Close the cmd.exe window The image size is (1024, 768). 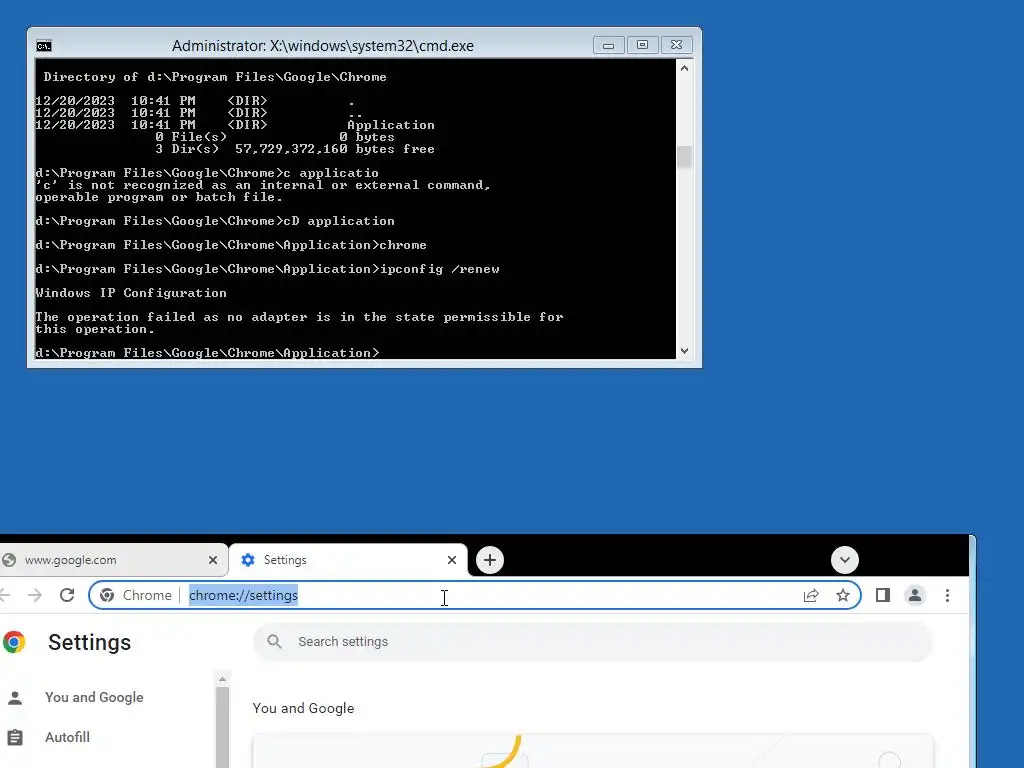pos(677,45)
